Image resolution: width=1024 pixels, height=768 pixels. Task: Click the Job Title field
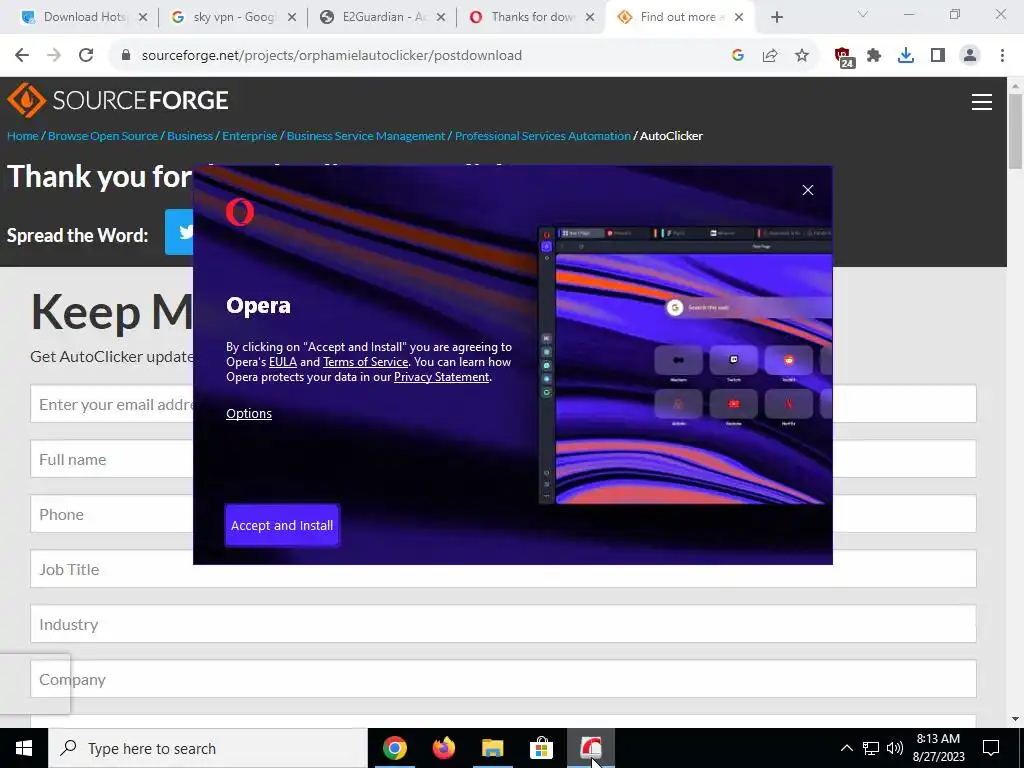(504, 569)
